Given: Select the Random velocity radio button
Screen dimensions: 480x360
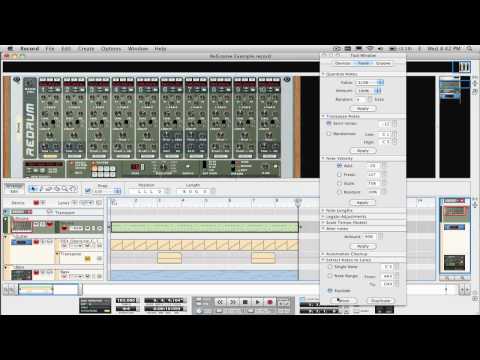Looking at the screenshot, I should (x=339, y=192).
